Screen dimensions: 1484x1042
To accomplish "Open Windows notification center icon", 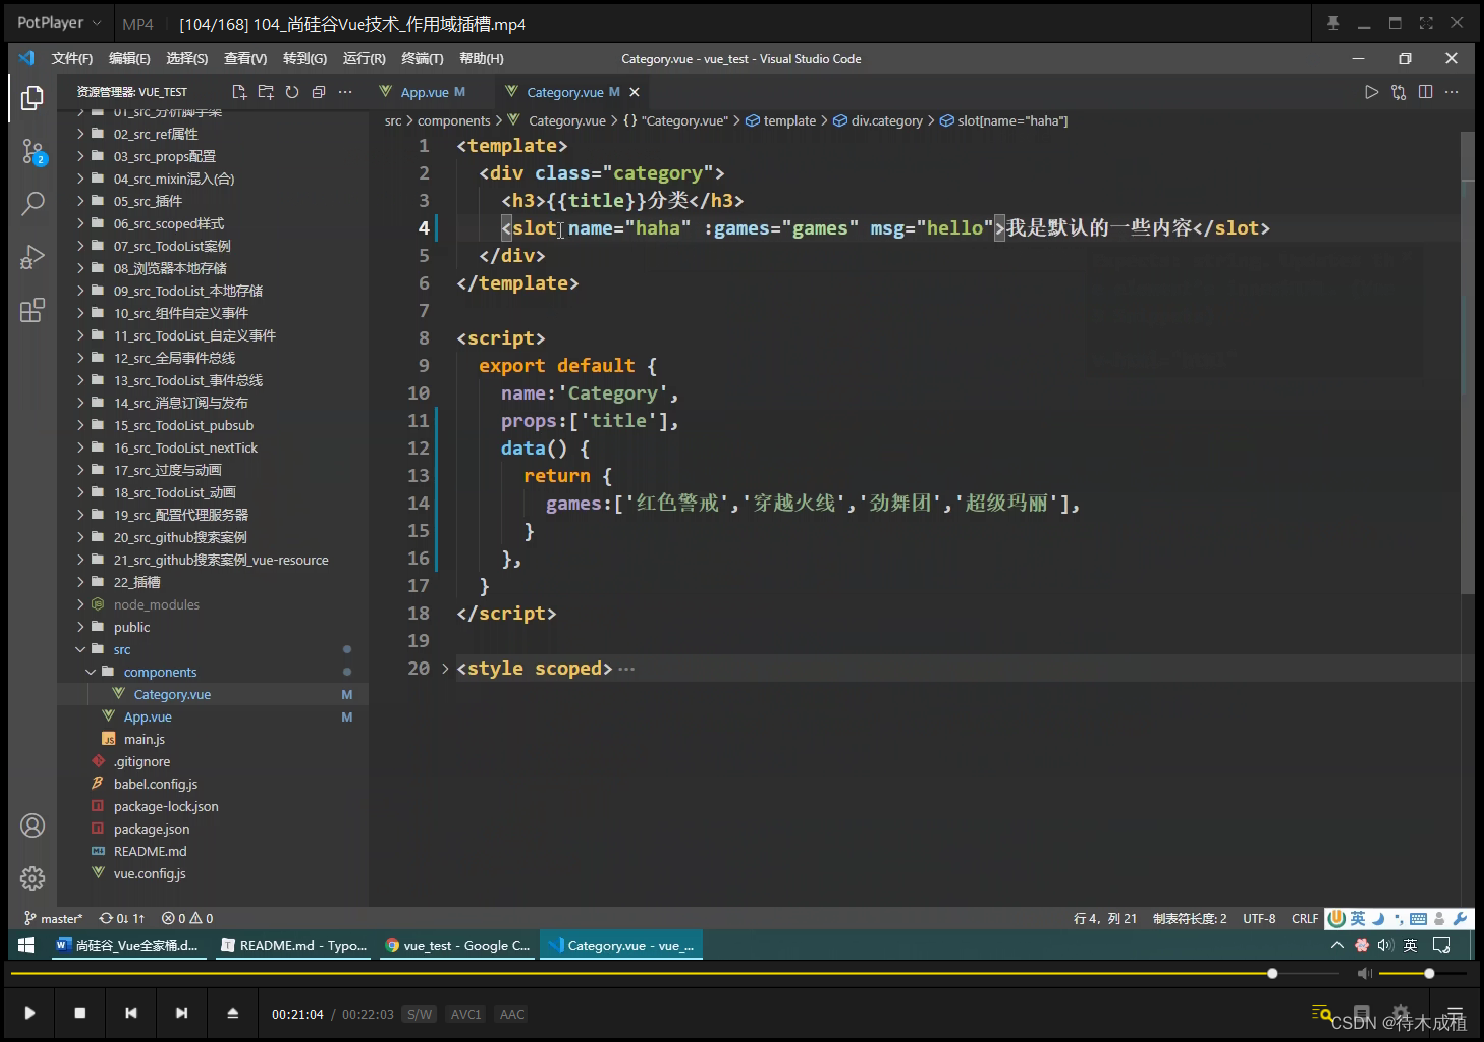I will pyautogui.click(x=1441, y=945).
